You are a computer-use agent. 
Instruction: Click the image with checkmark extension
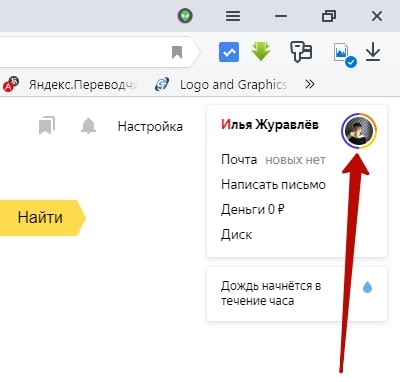(344, 54)
